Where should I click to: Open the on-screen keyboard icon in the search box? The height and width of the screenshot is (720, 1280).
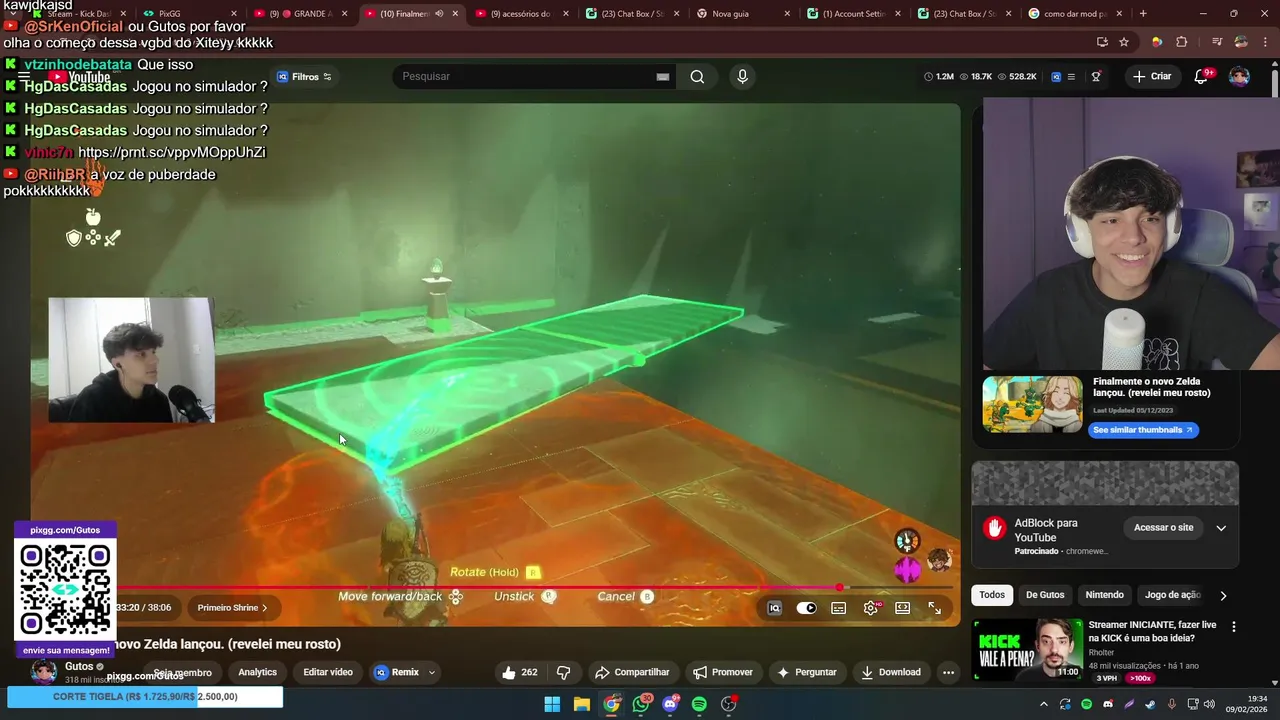(663, 77)
